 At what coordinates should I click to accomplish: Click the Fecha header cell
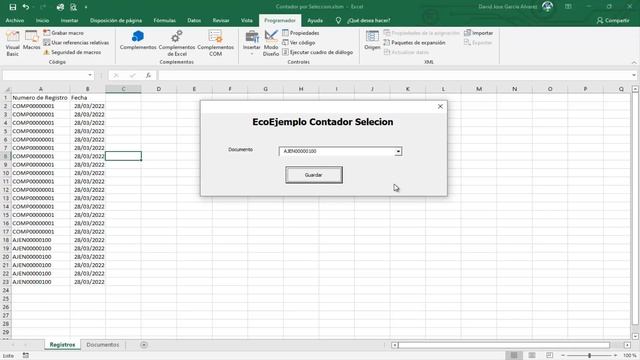point(87,98)
